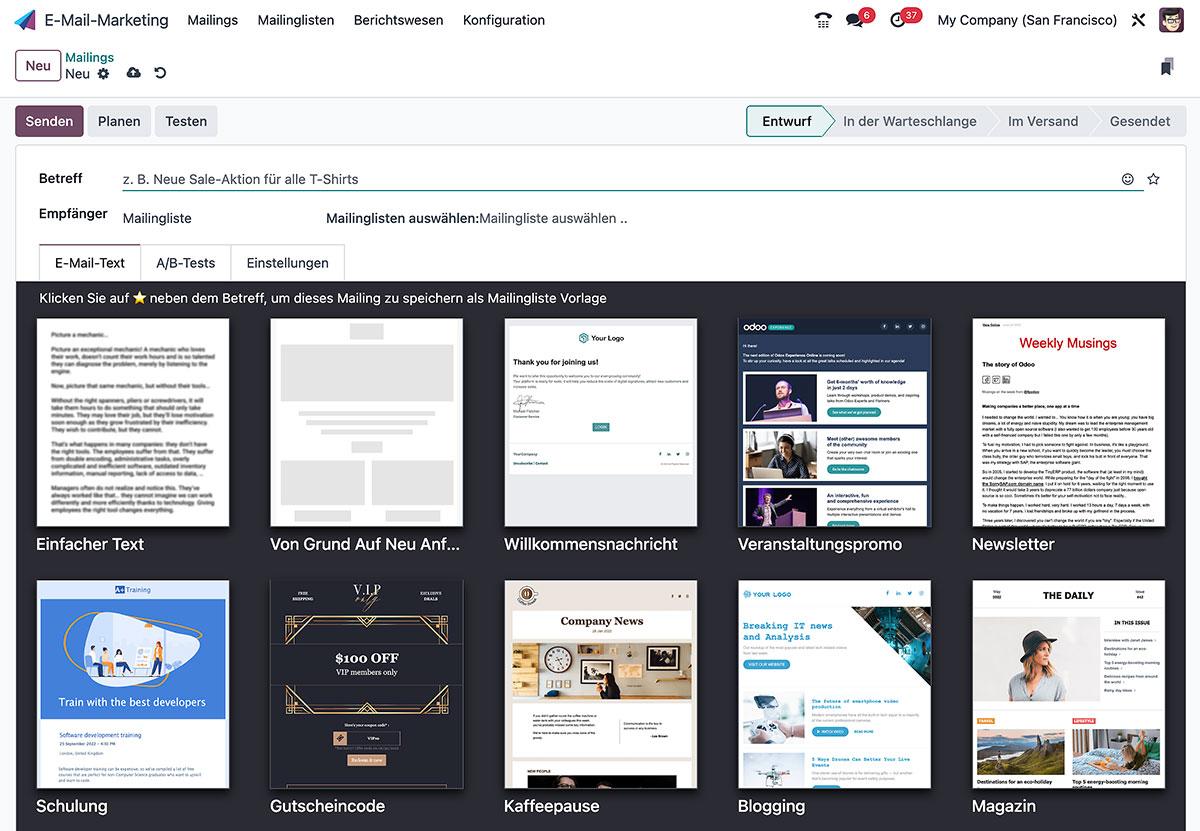Click the Empfänger field label
Viewport: 1200px width, 831px height.
point(73,214)
